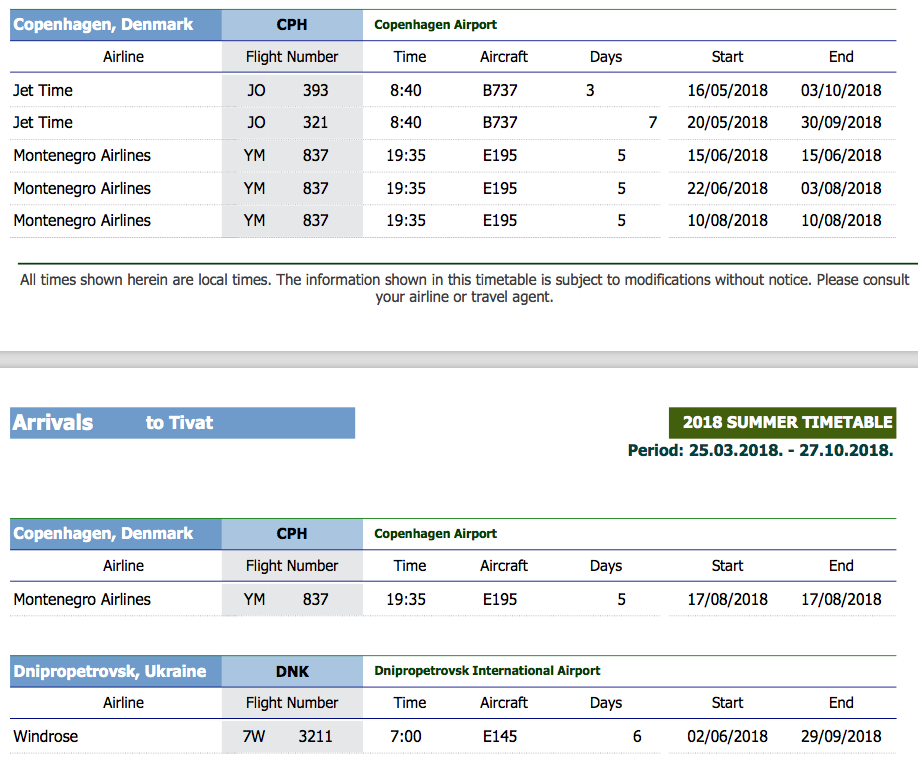Click the day value "7" for flight JO 321
Screen dimensions: 918x776
coord(653,122)
